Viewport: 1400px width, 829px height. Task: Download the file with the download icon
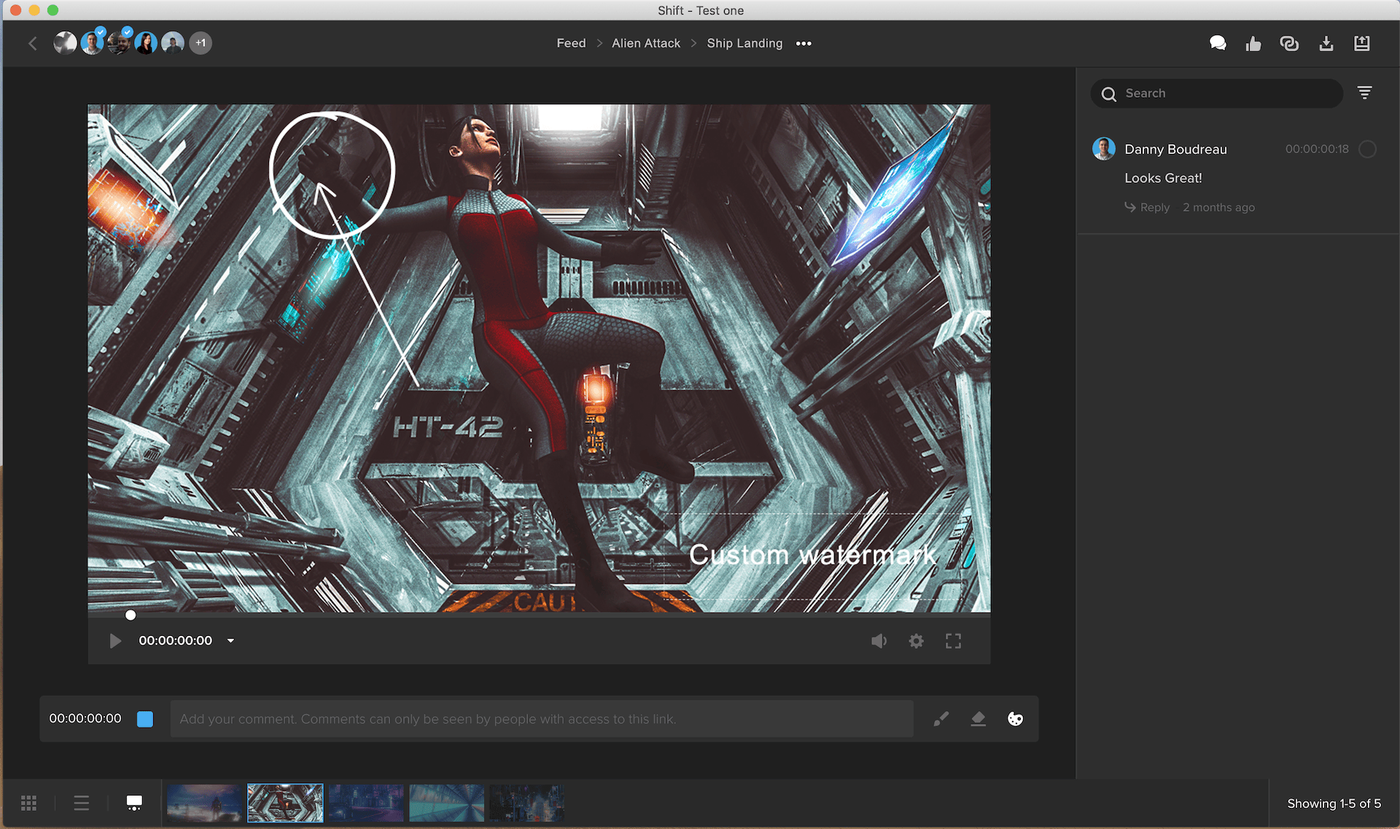(x=1326, y=43)
